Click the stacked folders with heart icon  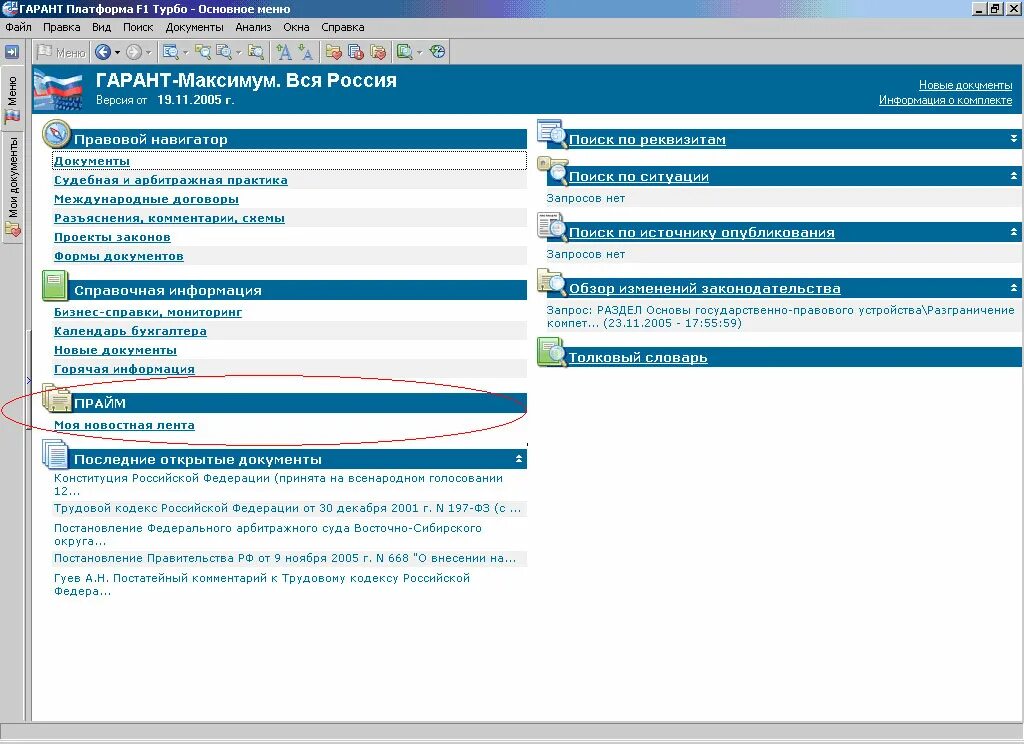(x=377, y=52)
